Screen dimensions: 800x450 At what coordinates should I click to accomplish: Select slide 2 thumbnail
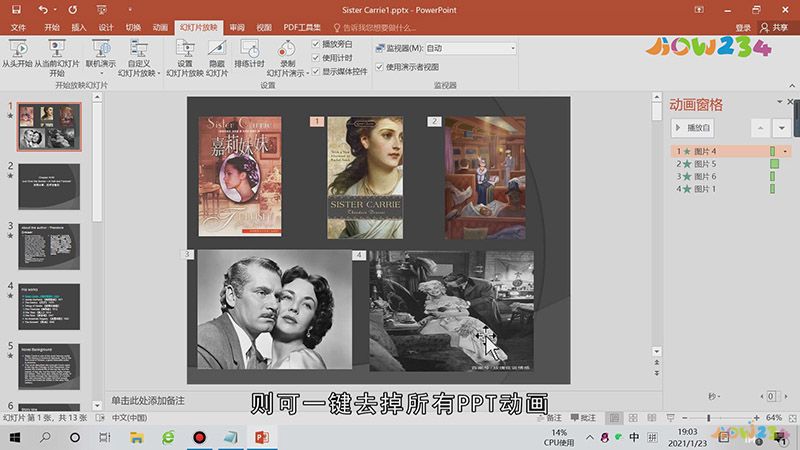(x=49, y=186)
